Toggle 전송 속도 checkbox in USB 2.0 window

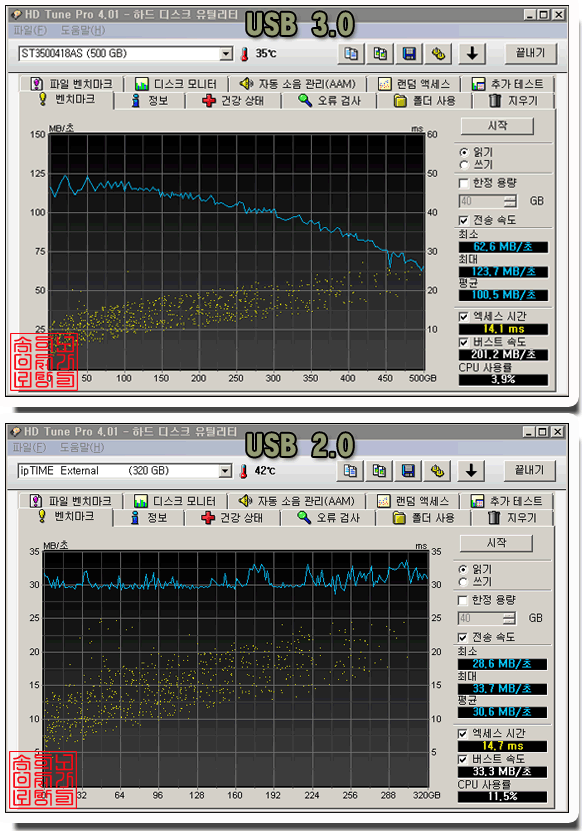coord(463,637)
